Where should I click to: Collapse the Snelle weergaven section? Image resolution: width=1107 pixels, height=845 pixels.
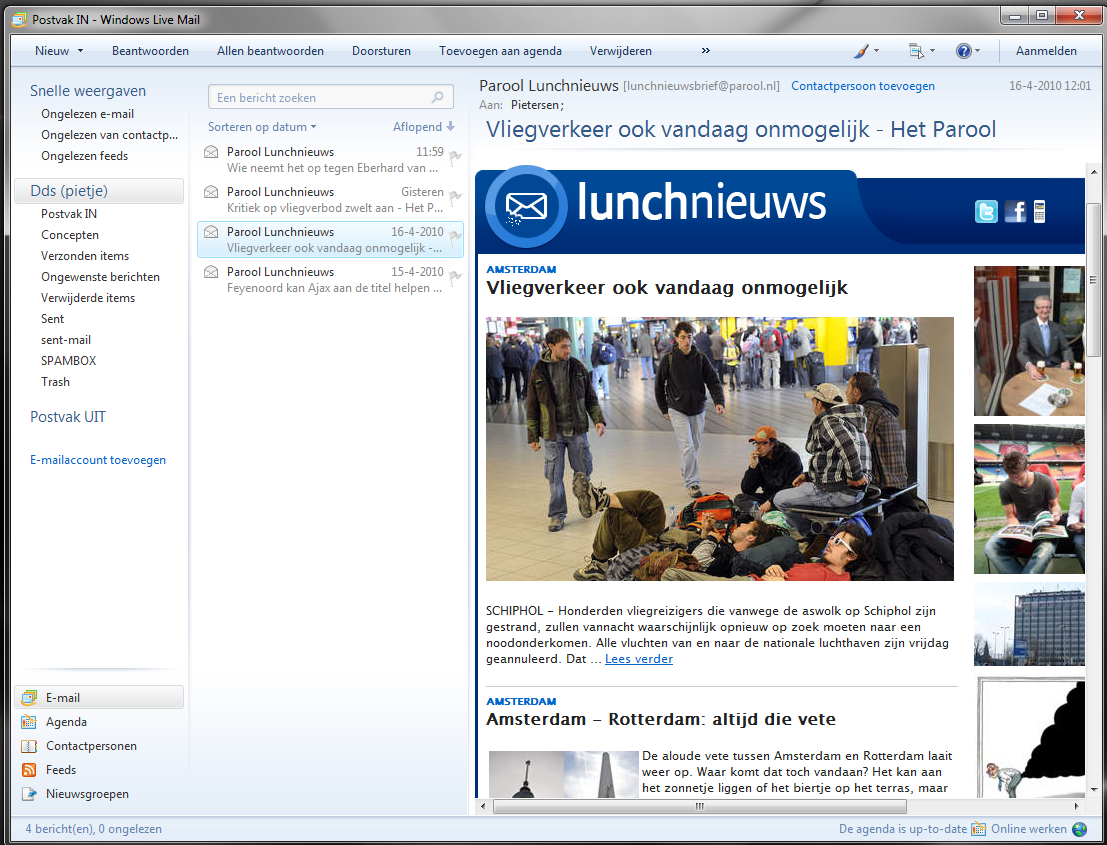(x=88, y=90)
